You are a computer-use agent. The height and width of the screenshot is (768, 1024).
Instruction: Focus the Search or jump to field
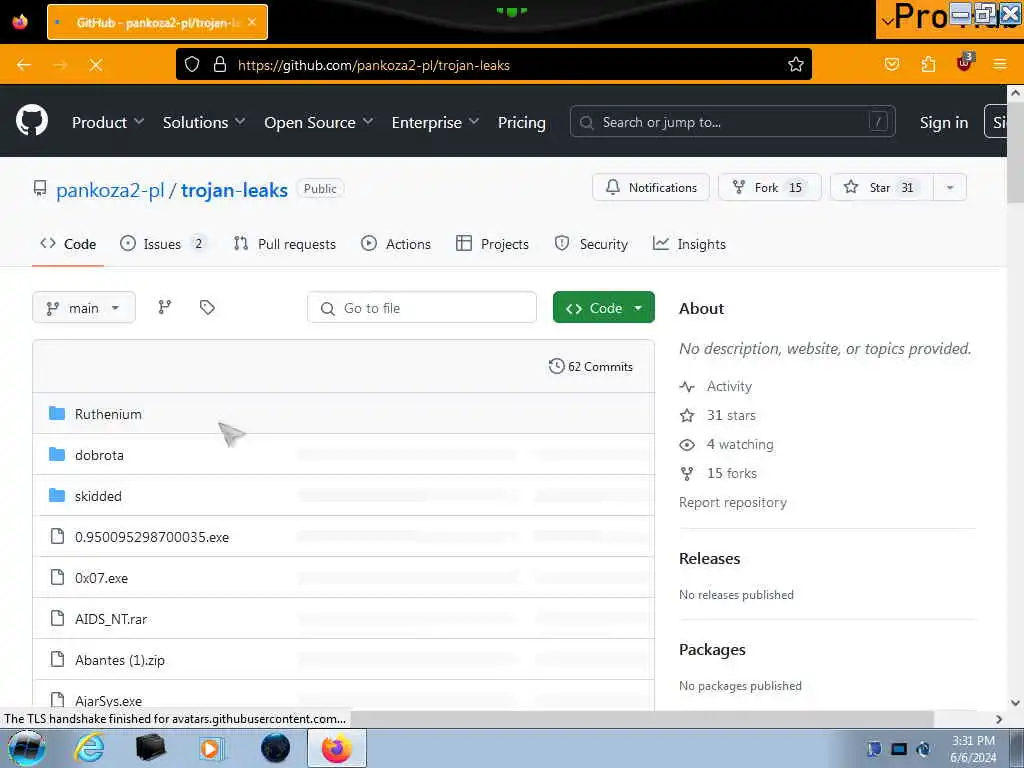732,122
